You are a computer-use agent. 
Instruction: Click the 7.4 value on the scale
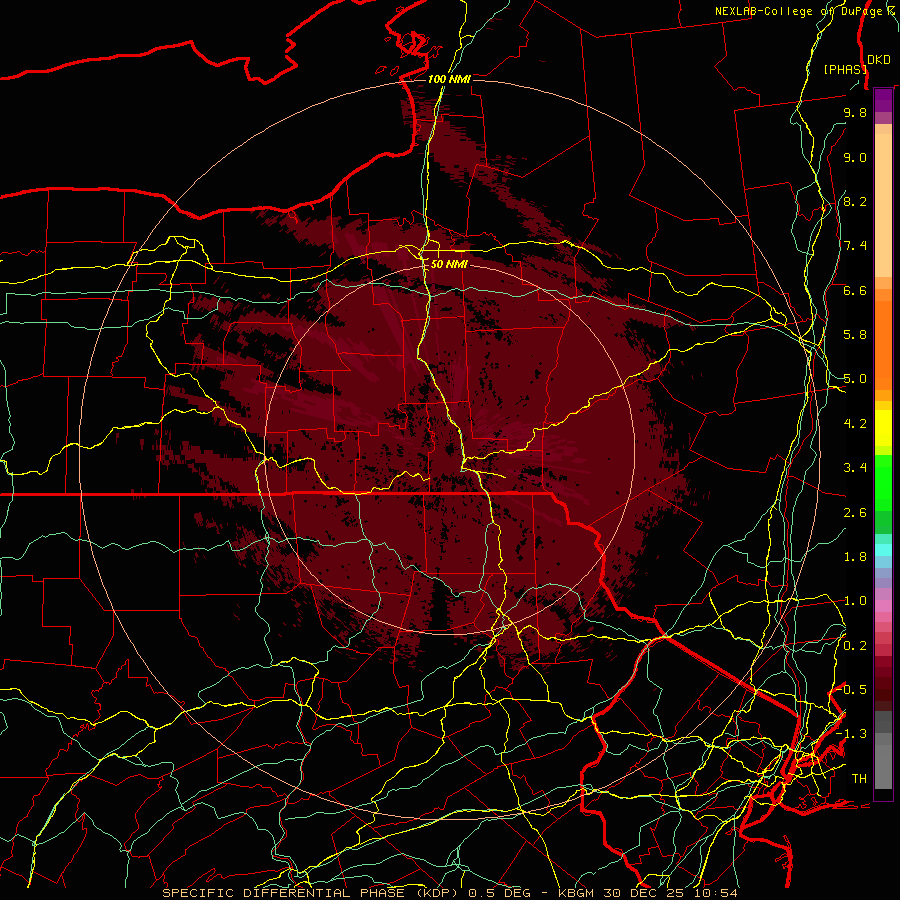[x=855, y=246]
